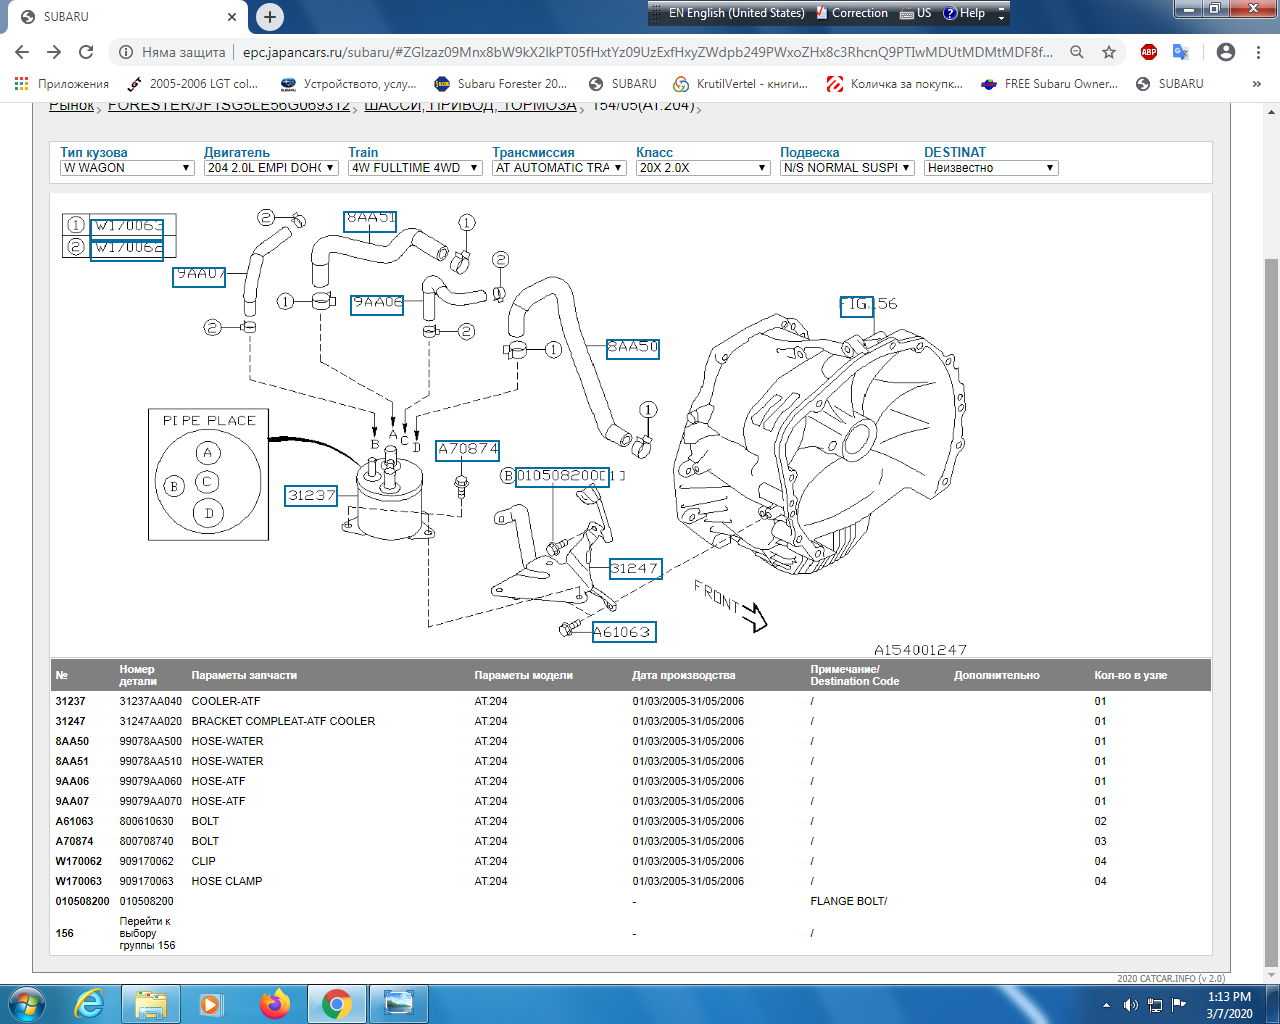Click 'Correction' in the language bar
The width and height of the screenshot is (1280, 1024).
click(852, 13)
